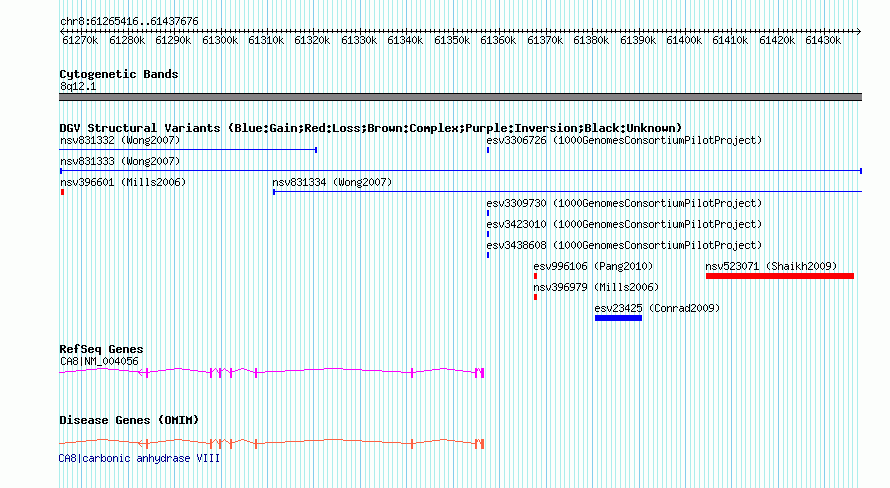The height and width of the screenshot is (488, 890).
Task: Select the Cytogenetic Bands track title
Action: 119,74
